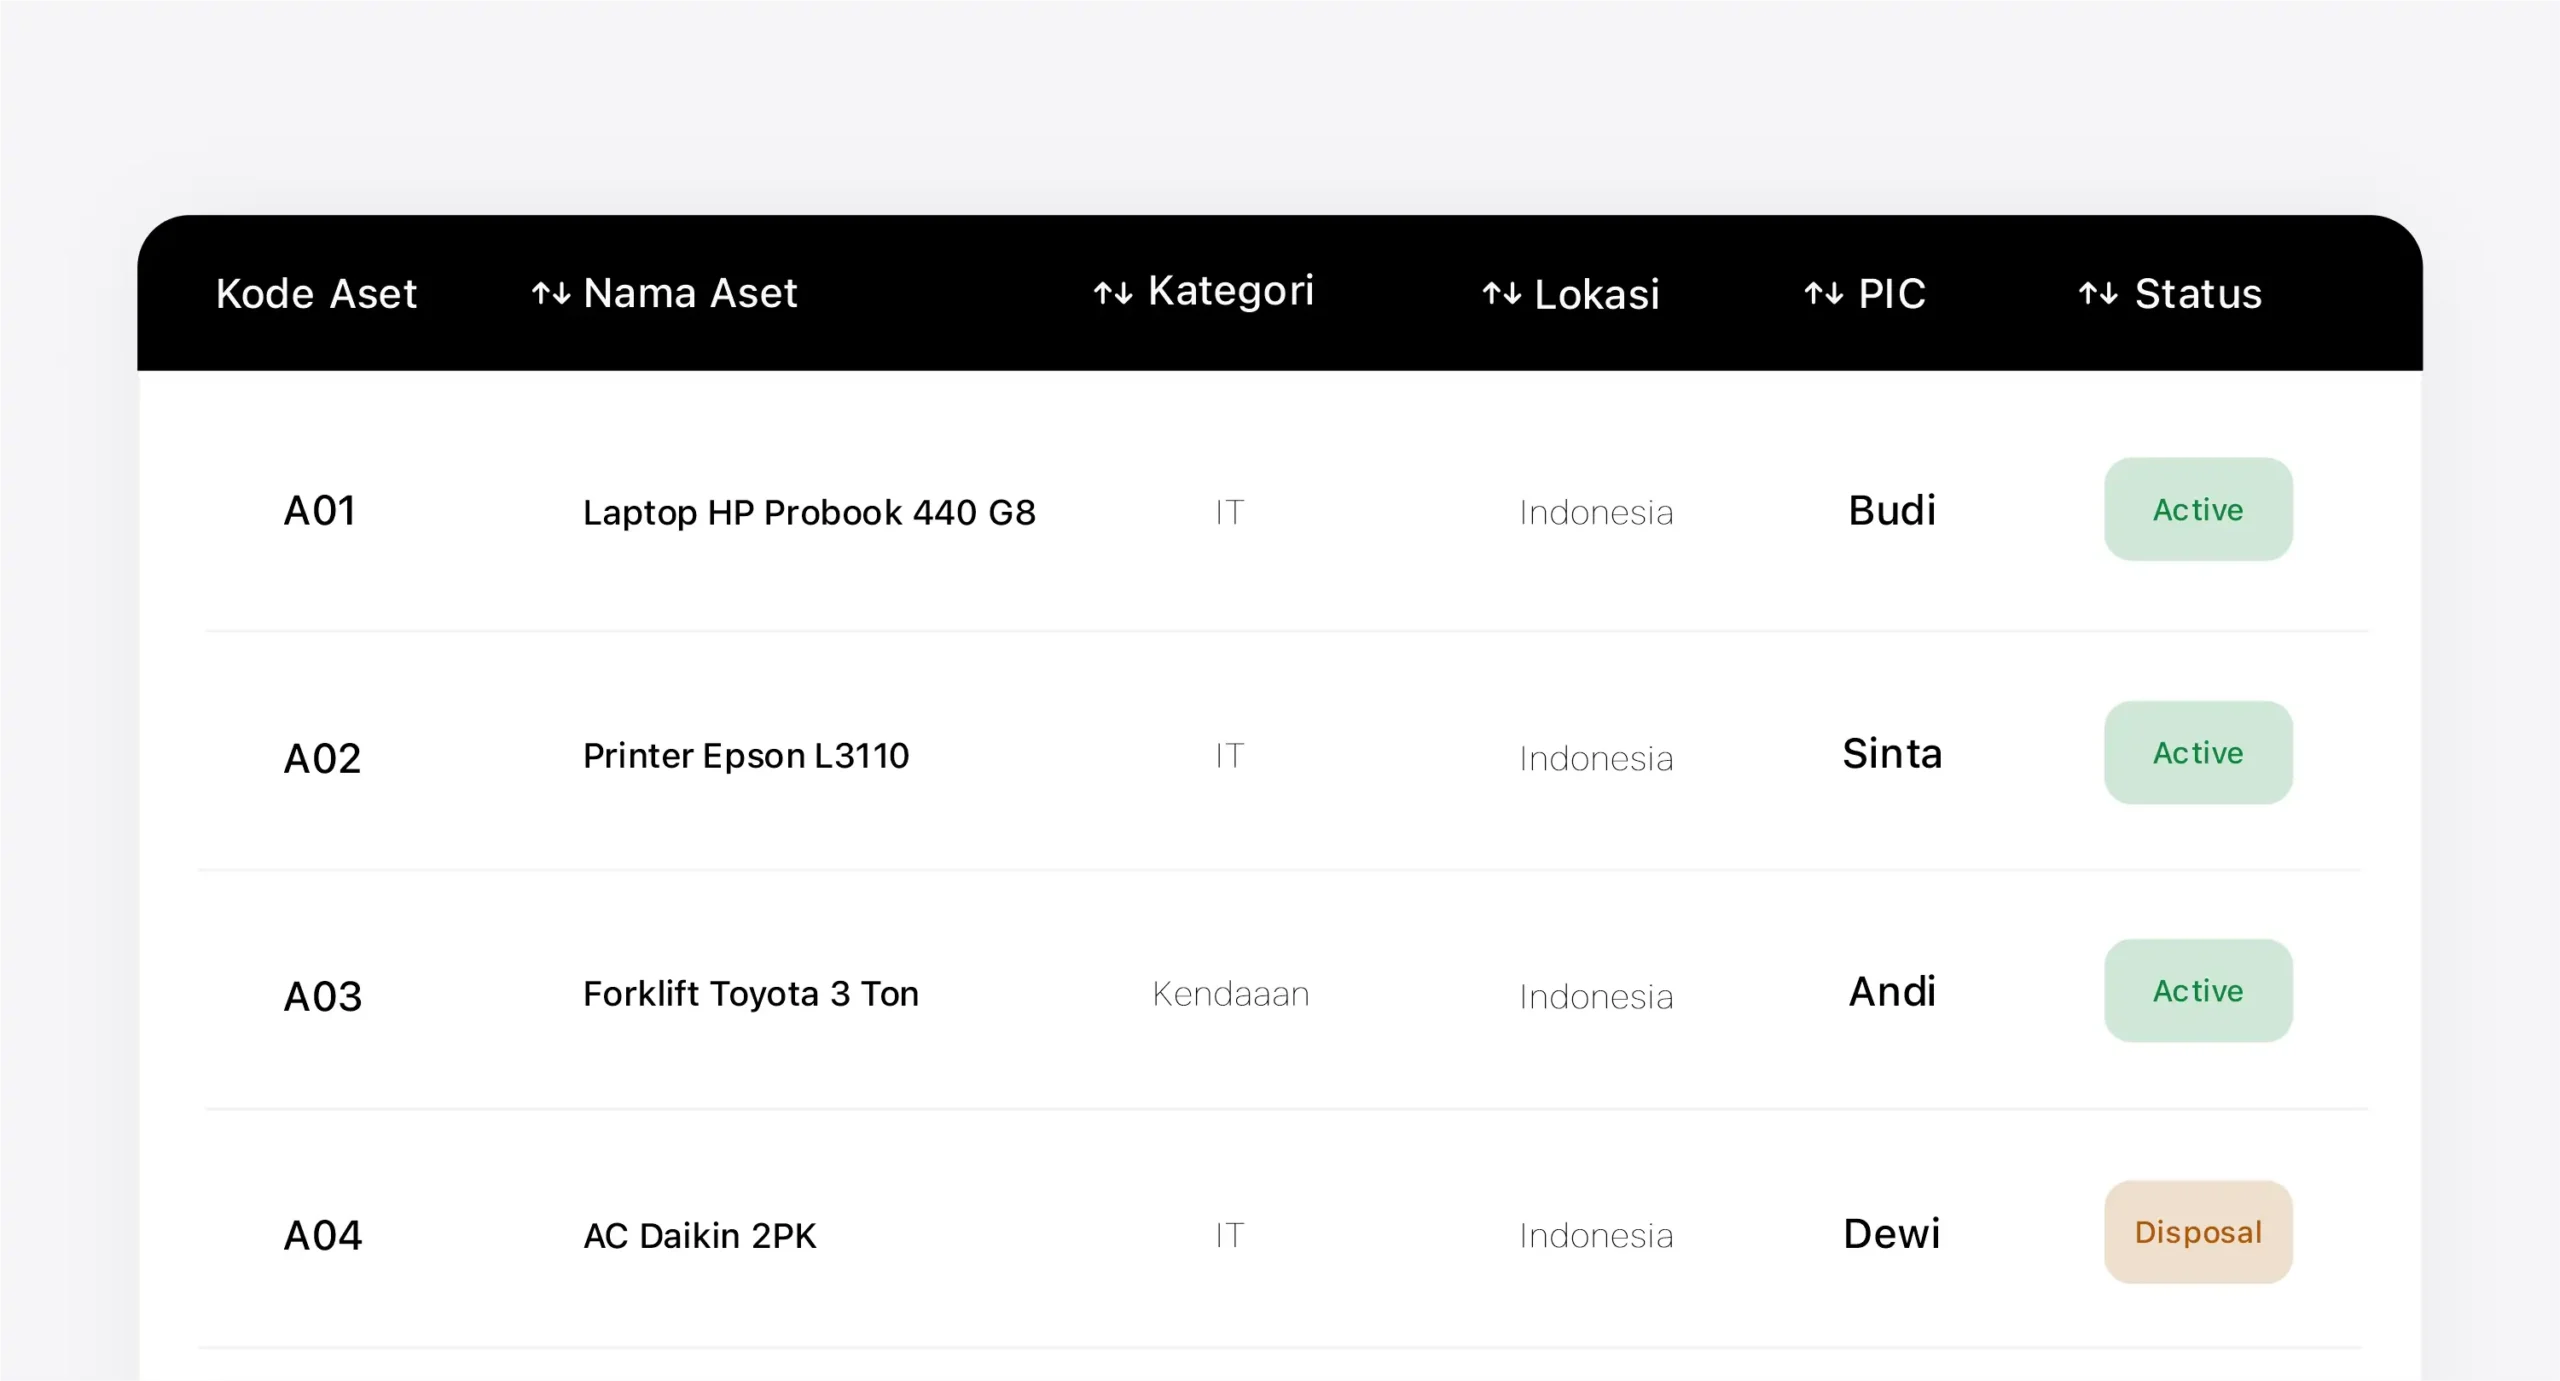Image resolution: width=2560 pixels, height=1381 pixels.
Task: Click the Active status badge for Sinta
Action: [x=2197, y=753]
